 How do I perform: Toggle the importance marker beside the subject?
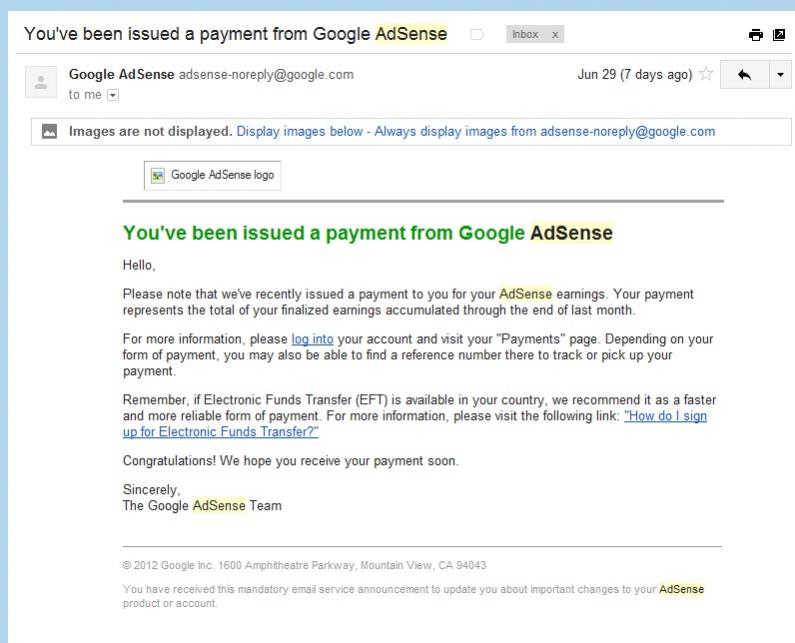(x=477, y=34)
